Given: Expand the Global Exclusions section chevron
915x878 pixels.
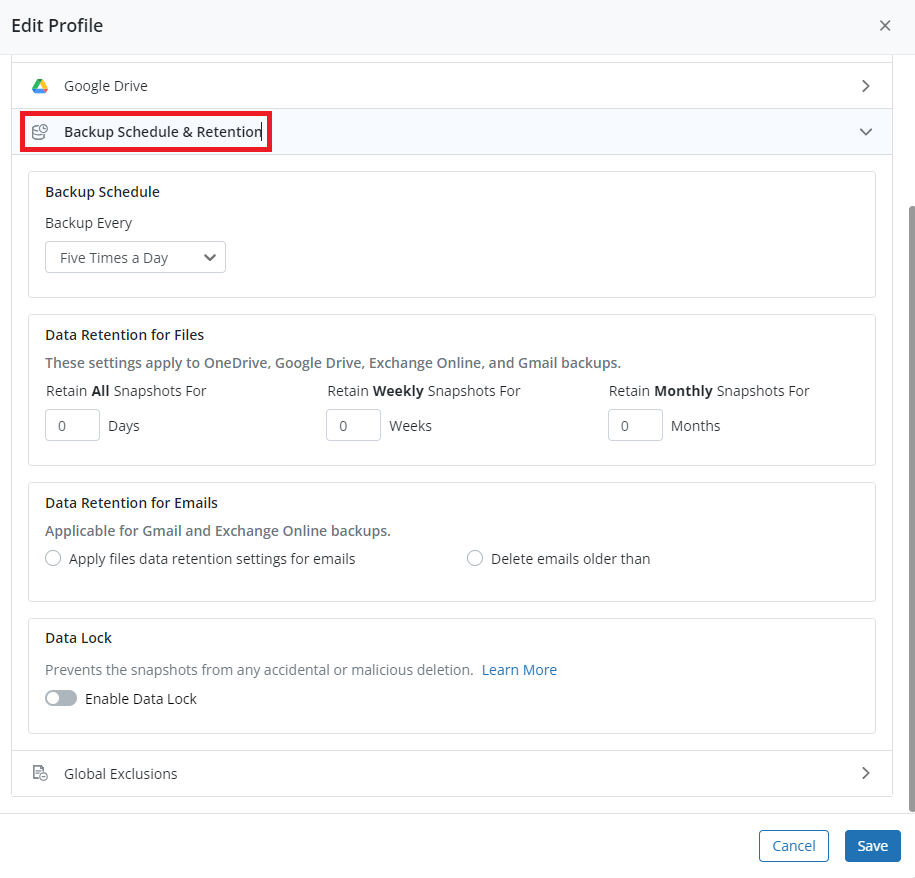Looking at the screenshot, I should (865, 774).
